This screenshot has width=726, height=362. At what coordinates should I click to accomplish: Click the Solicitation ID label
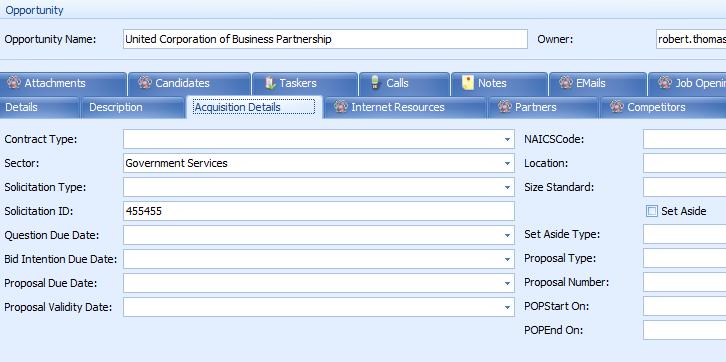[39, 212]
